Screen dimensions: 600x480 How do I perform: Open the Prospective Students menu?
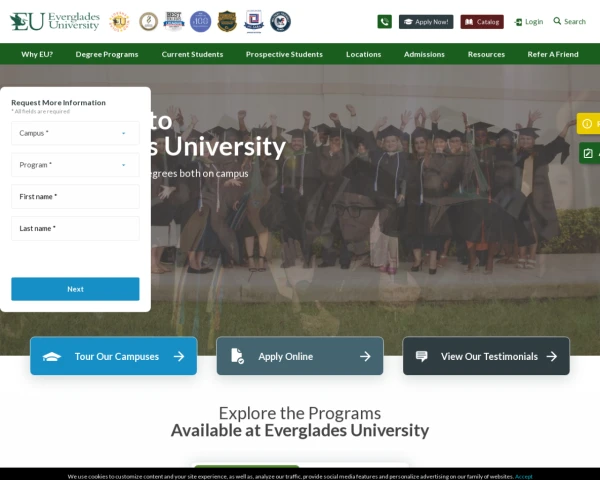click(x=284, y=54)
